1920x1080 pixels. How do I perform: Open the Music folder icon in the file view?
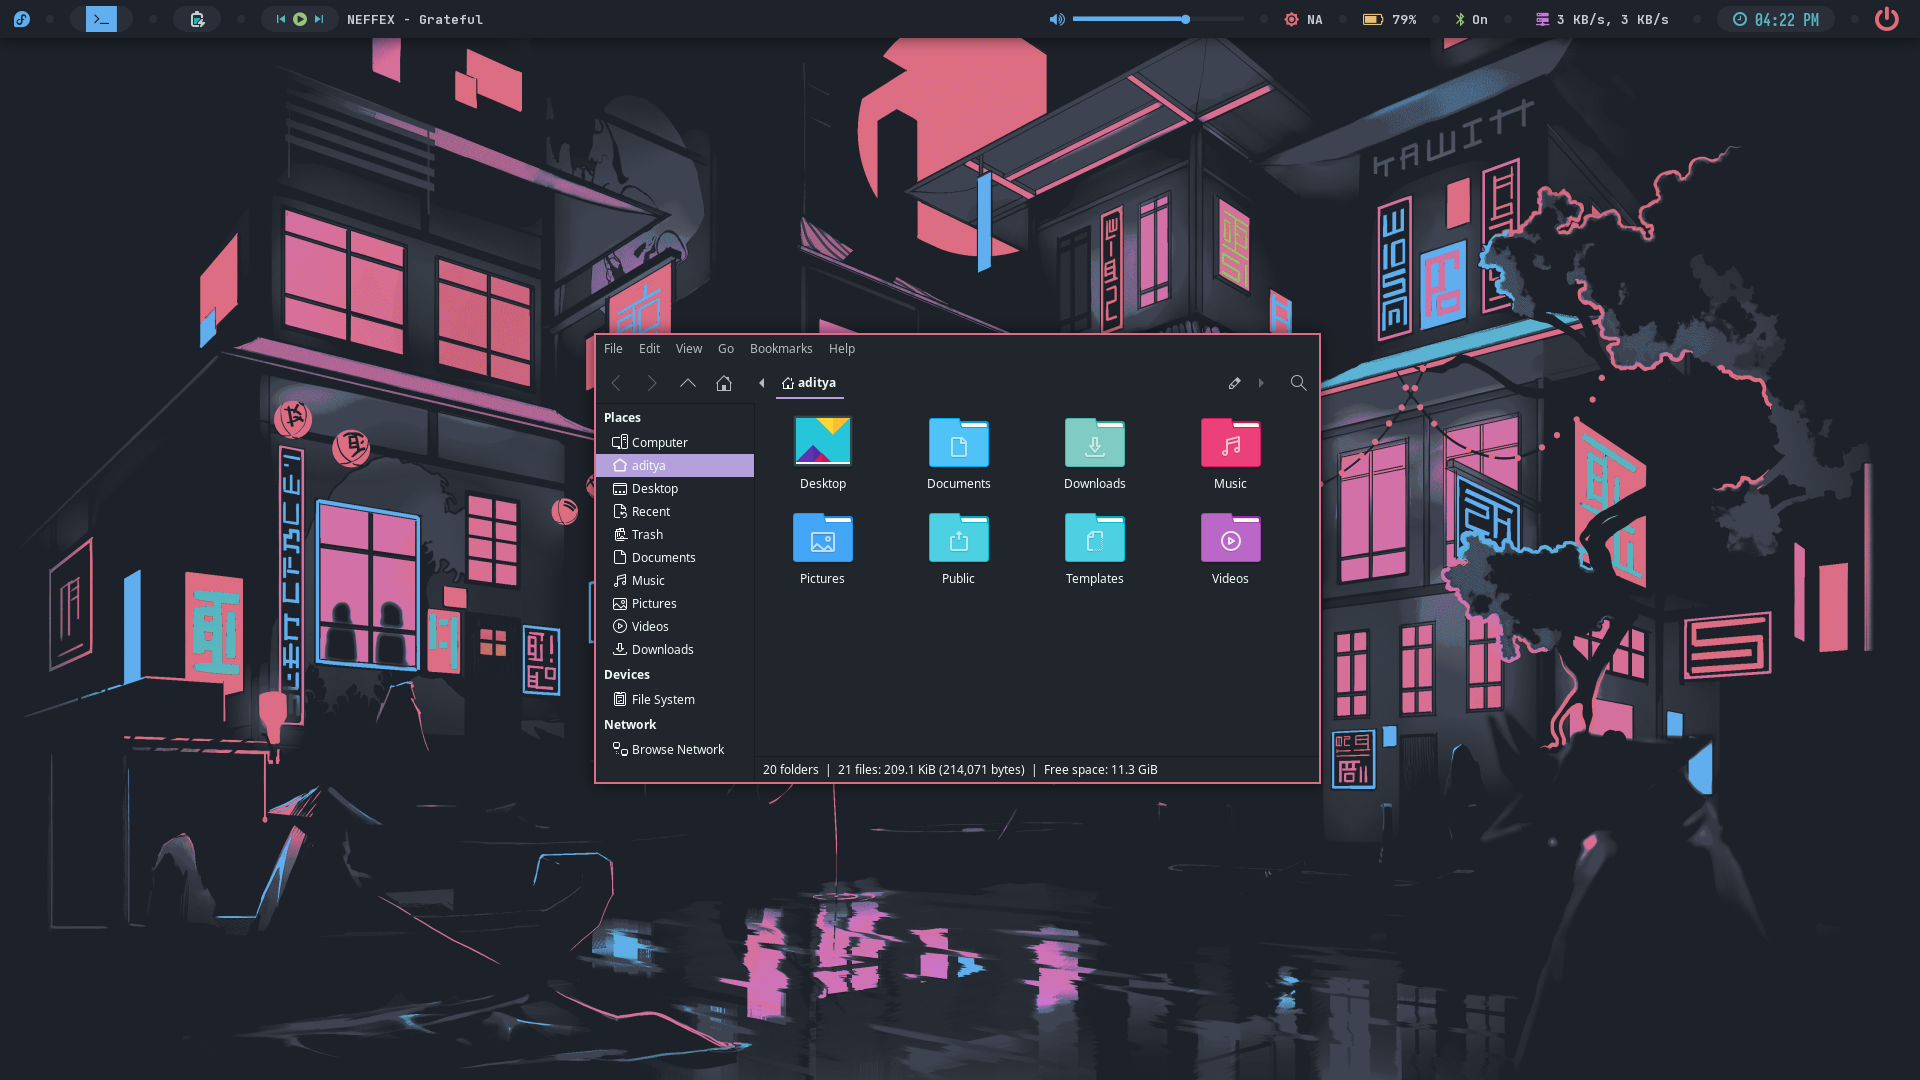click(x=1231, y=442)
